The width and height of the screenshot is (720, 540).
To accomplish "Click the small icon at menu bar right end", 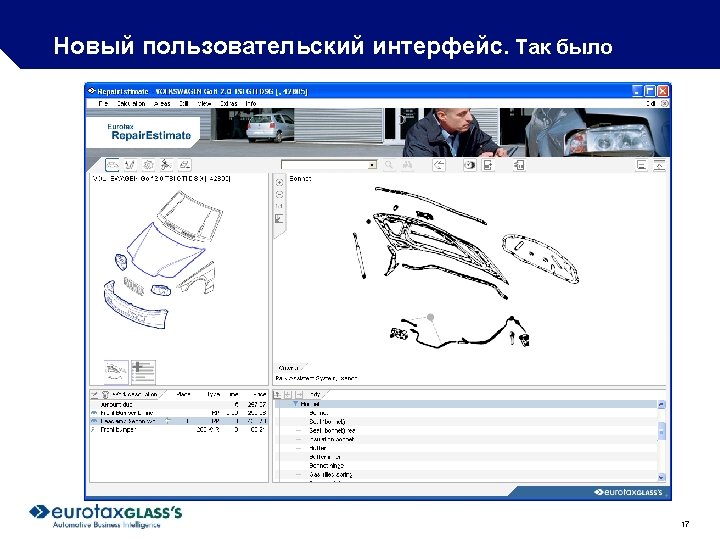I will tap(664, 104).
